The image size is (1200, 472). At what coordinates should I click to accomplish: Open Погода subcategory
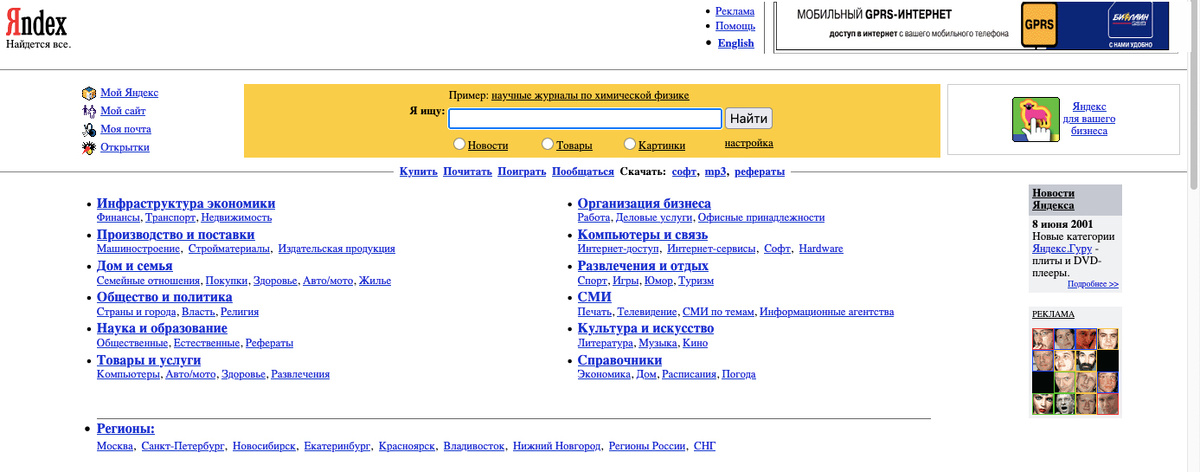[739, 374]
